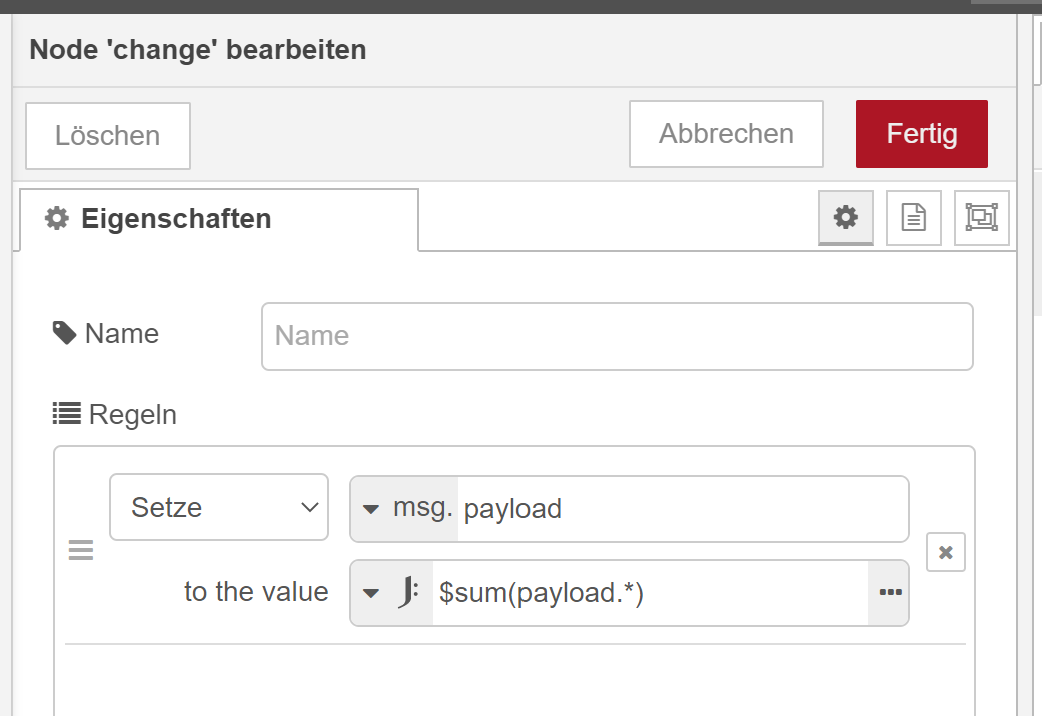Confirm changes with the Fertig button

(x=921, y=134)
